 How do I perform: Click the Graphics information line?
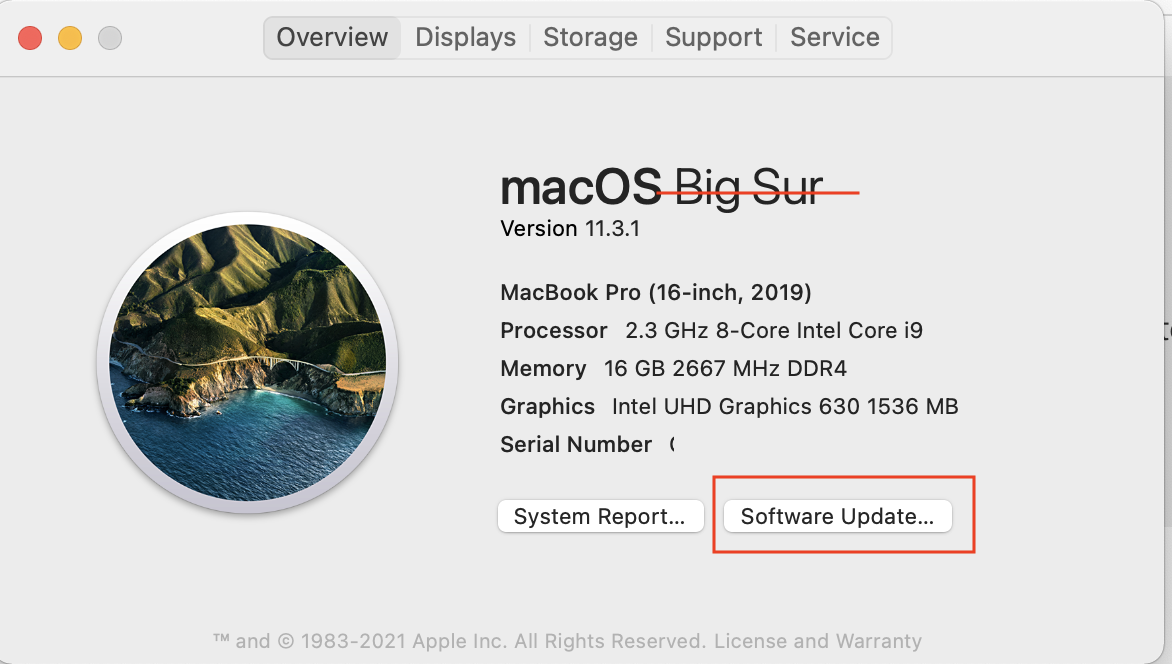(729, 407)
